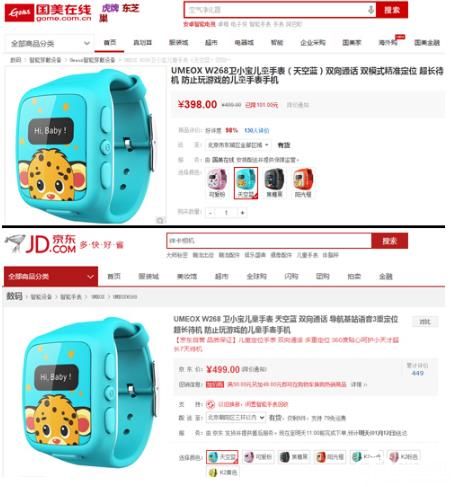Screen dimensions: 454x487
Task: Click the red Gome search button
Action: point(392,10)
